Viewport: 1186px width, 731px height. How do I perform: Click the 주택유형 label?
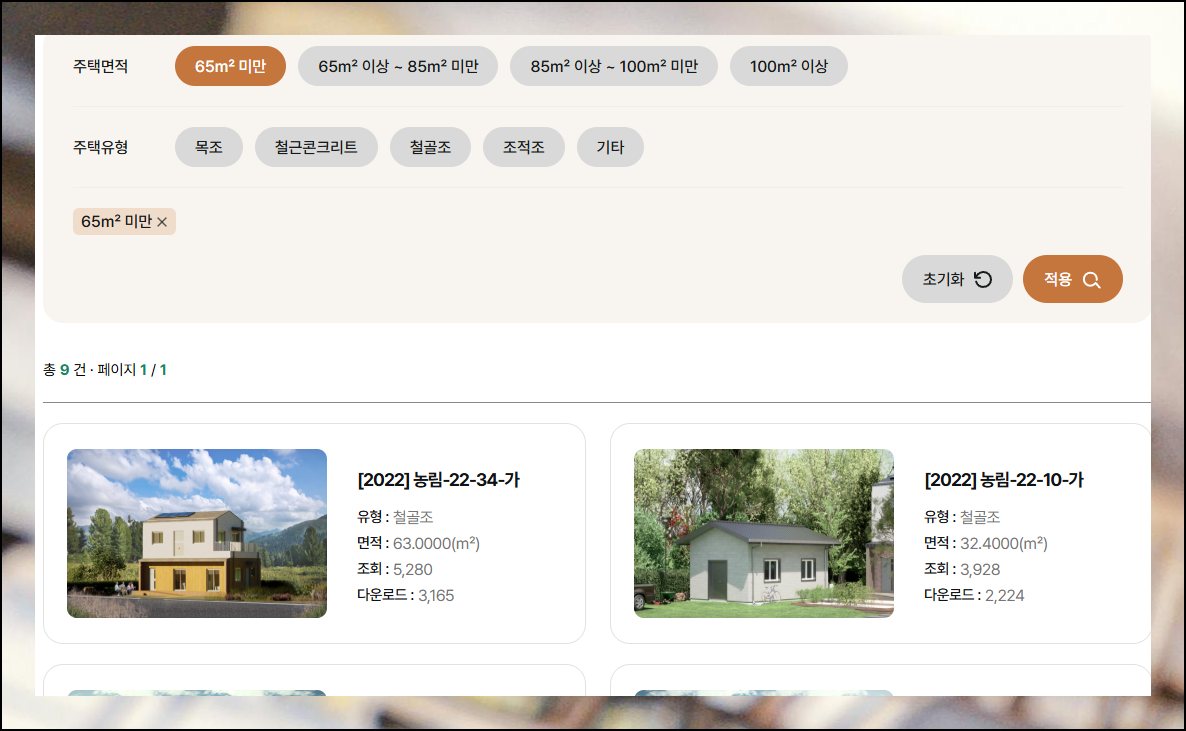101,147
